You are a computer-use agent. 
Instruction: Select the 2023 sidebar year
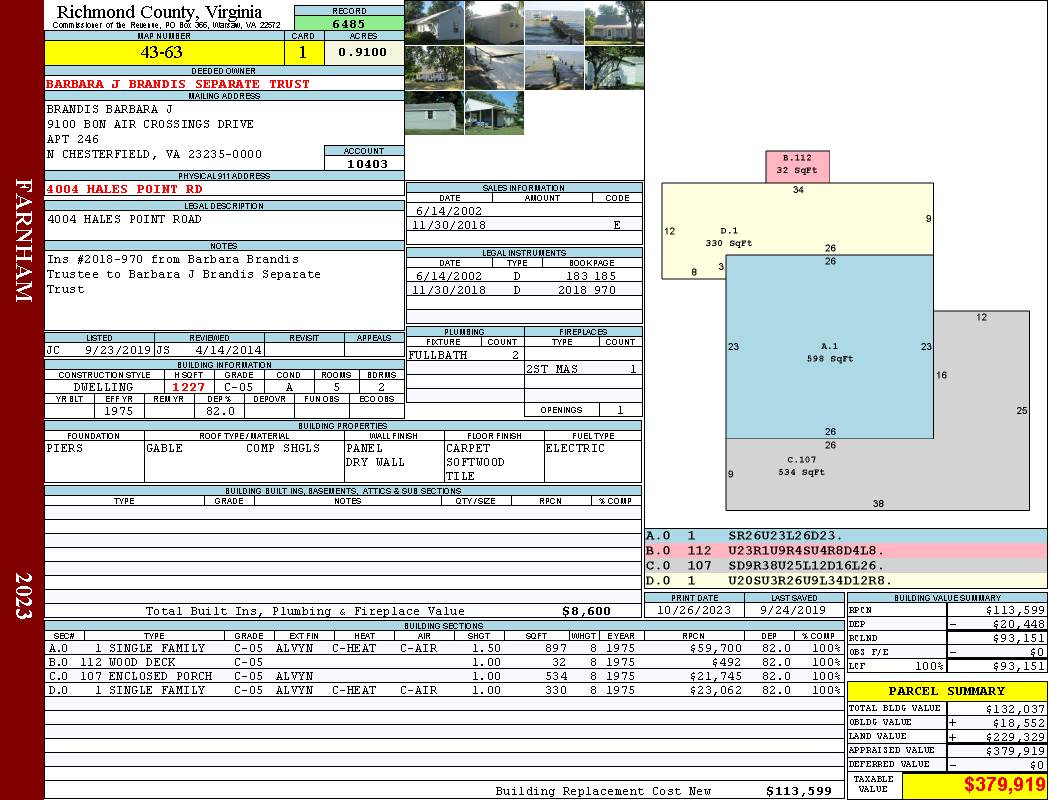point(23,595)
